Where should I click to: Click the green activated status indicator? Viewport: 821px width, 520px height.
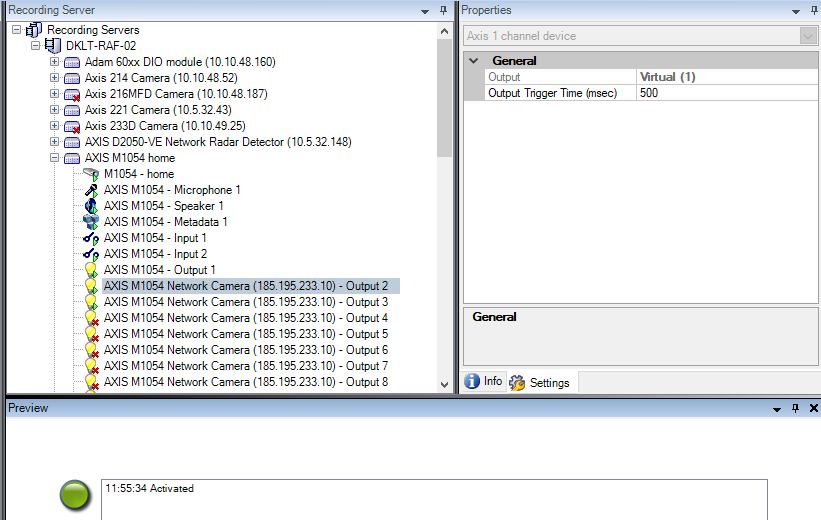(x=75, y=494)
